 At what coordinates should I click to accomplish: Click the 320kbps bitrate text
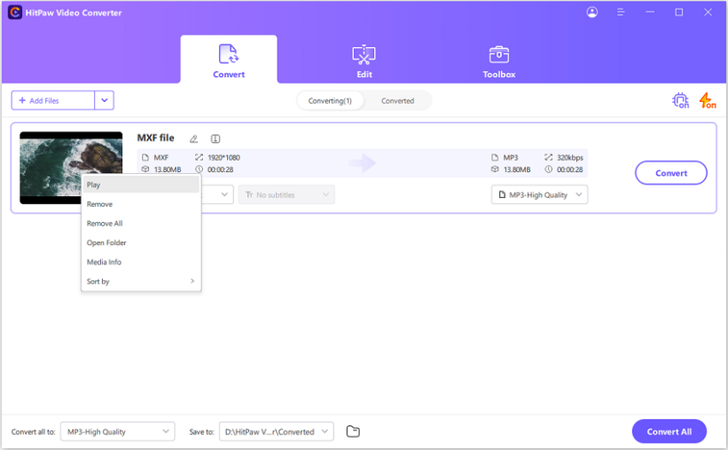point(570,157)
